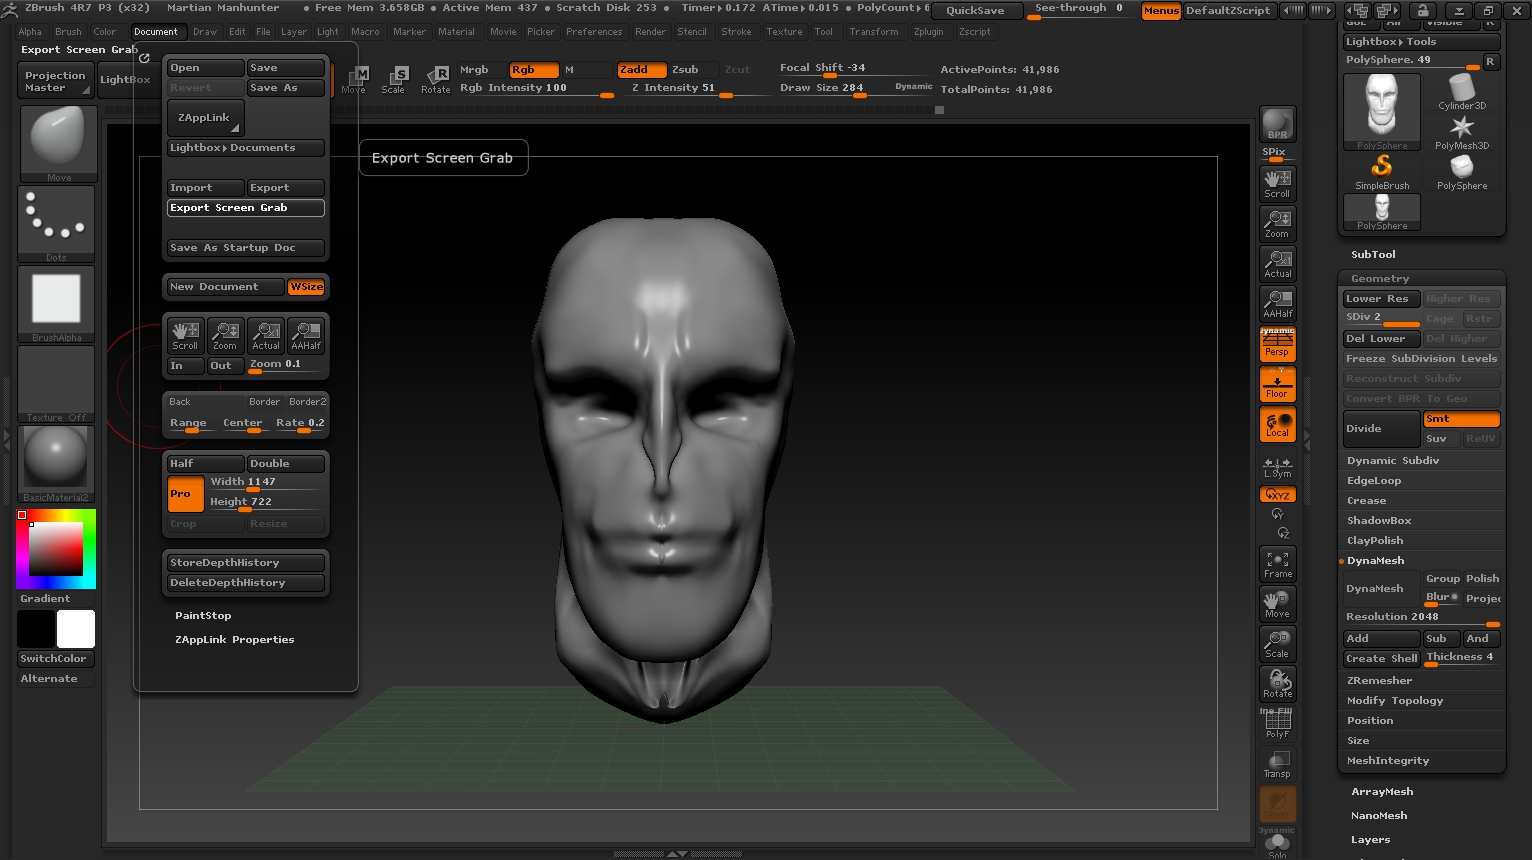This screenshot has width=1532, height=860.
Task: Click Save As in Document palette
Action: 285,88
